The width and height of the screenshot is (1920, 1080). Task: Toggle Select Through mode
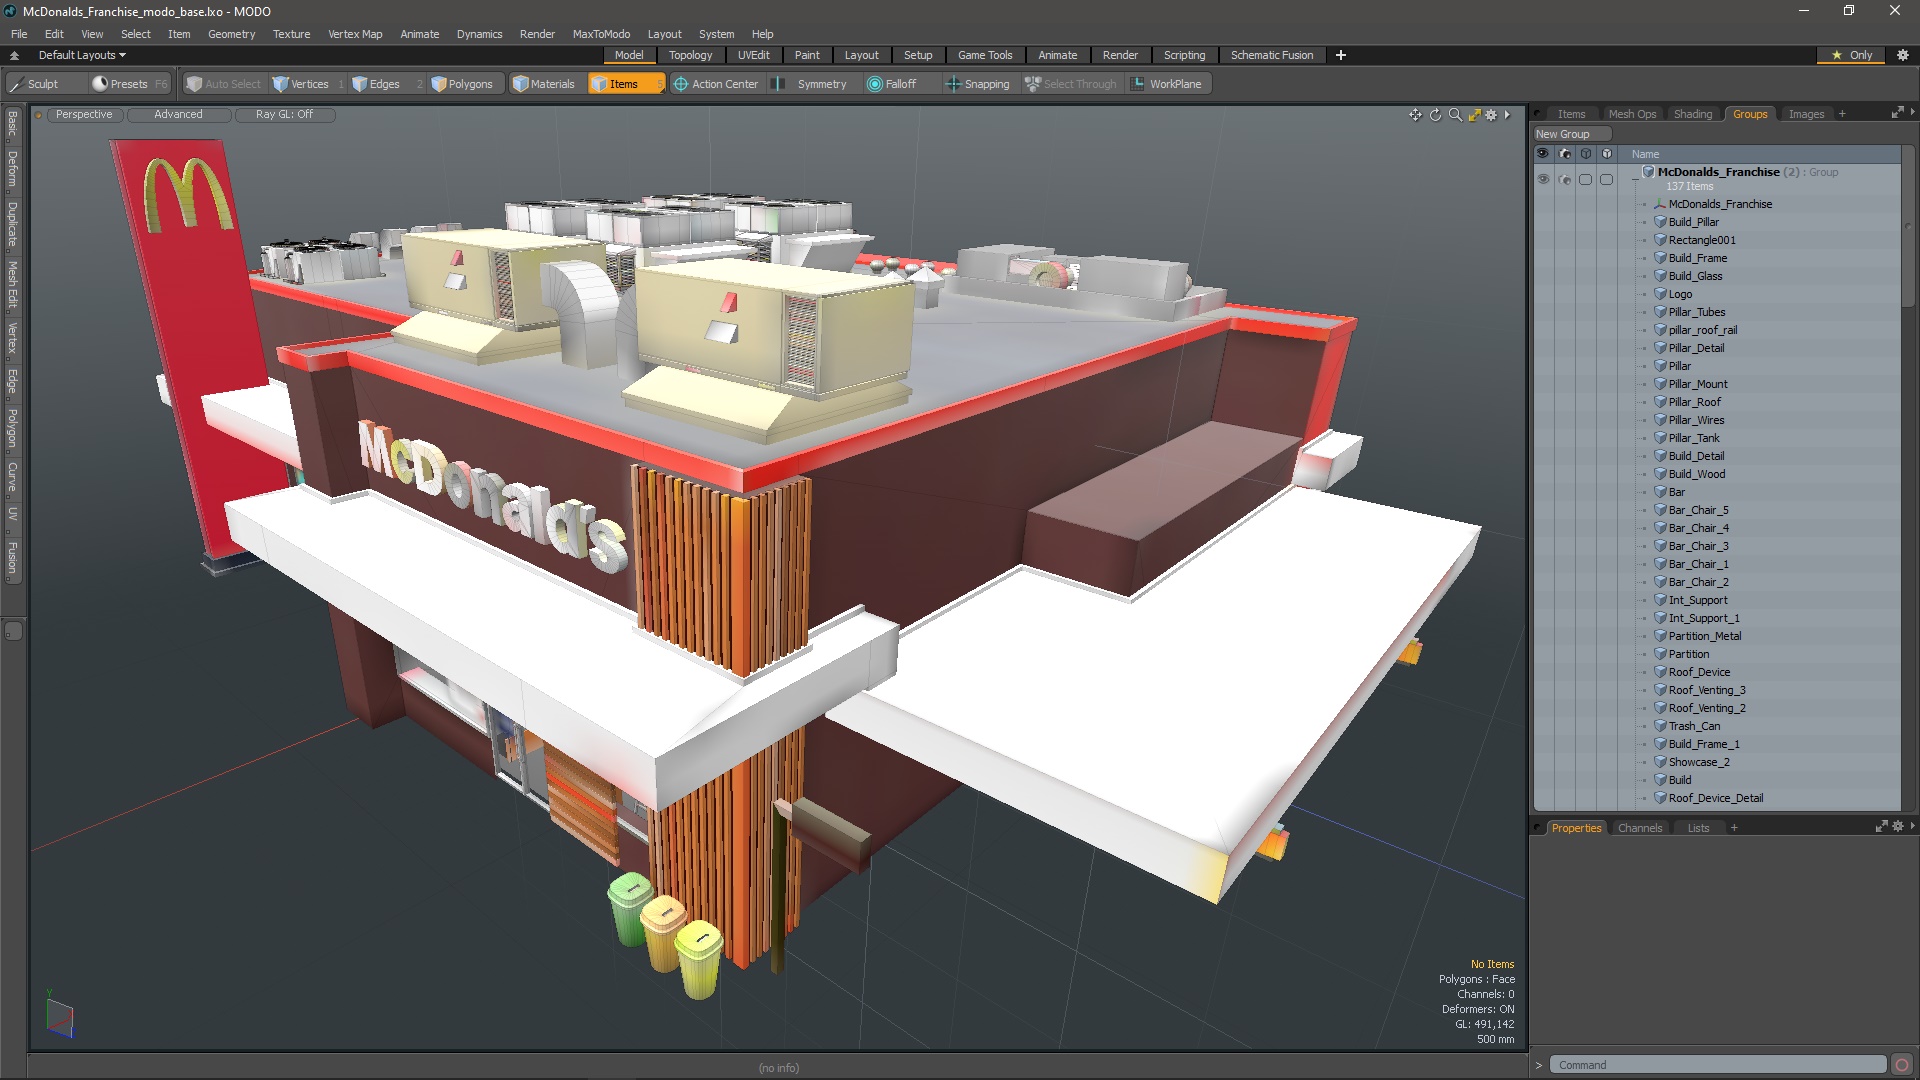(1071, 84)
